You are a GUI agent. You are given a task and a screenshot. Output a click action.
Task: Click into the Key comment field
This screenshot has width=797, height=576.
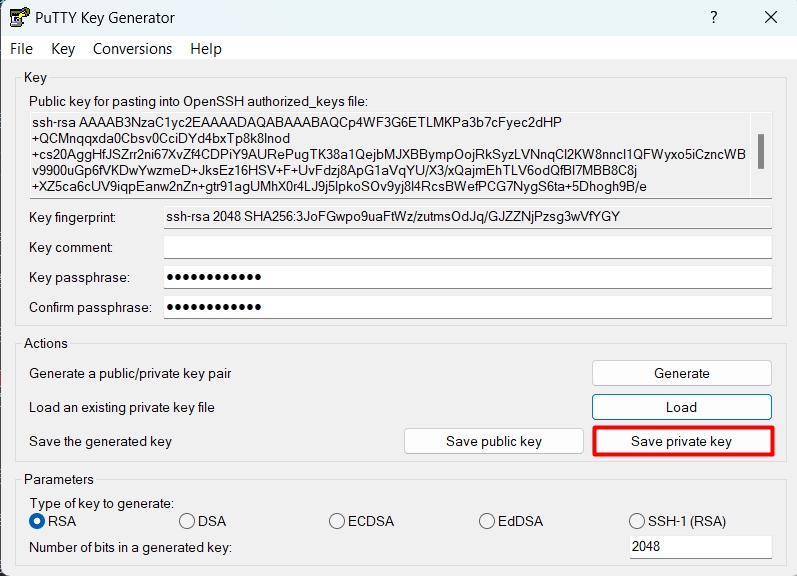tap(468, 247)
